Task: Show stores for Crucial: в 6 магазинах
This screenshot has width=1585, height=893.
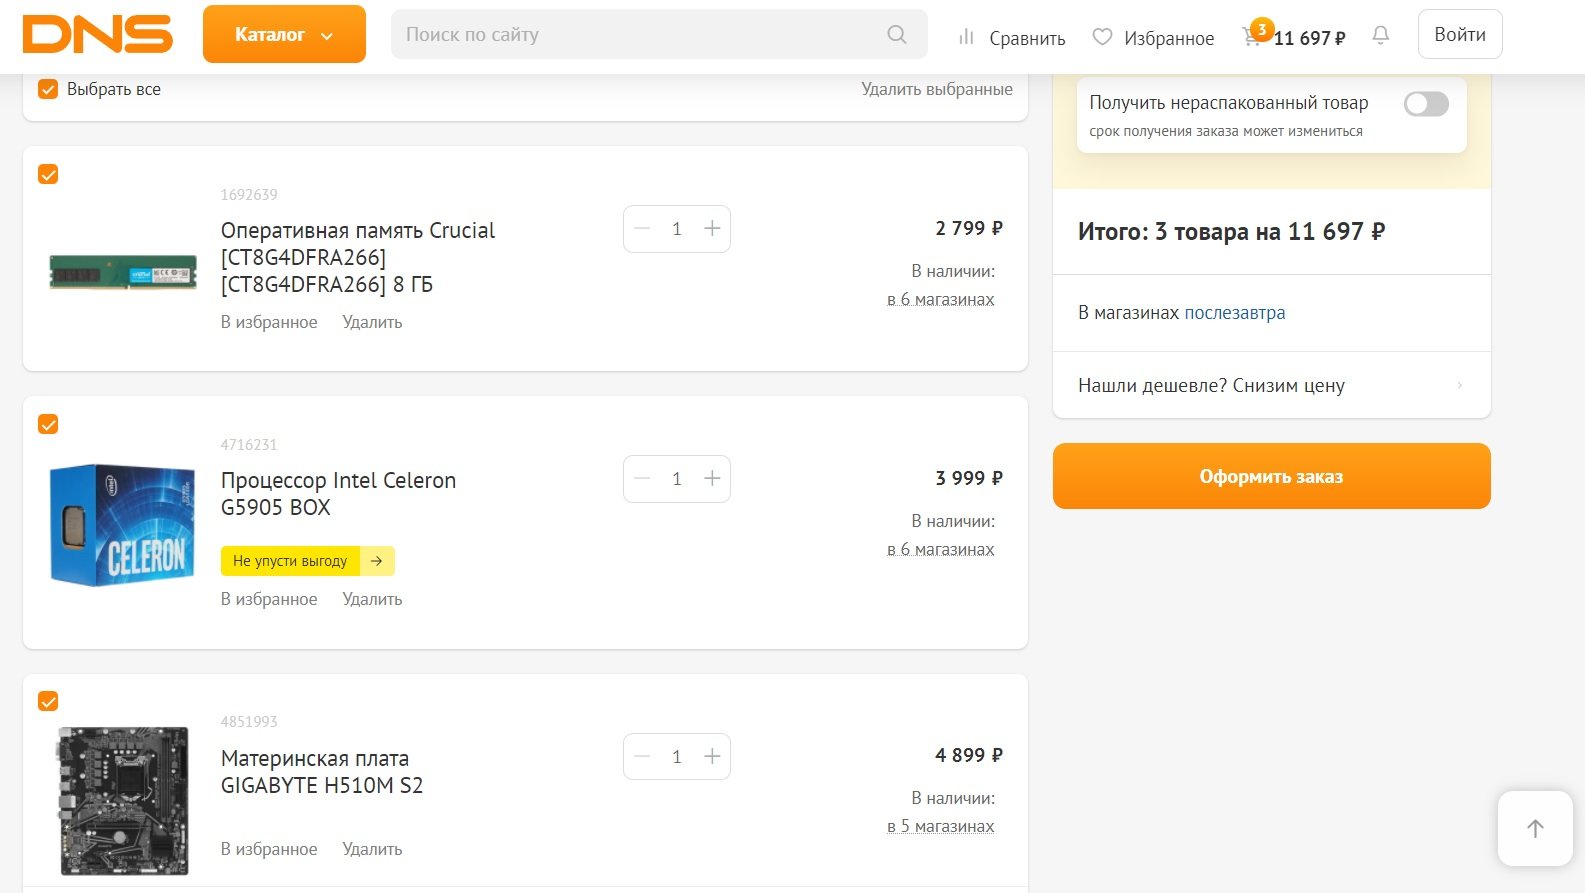Action: coord(941,299)
